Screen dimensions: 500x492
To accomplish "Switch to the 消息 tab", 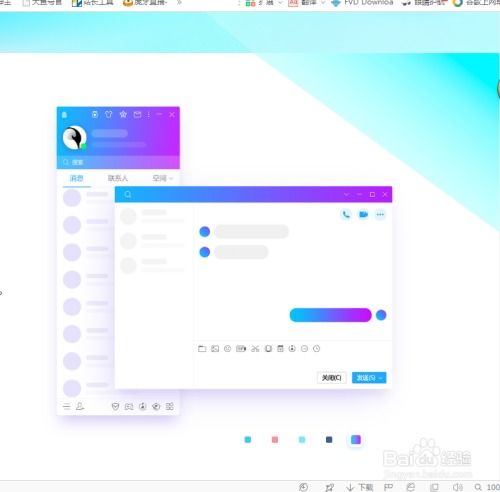I will [76, 178].
